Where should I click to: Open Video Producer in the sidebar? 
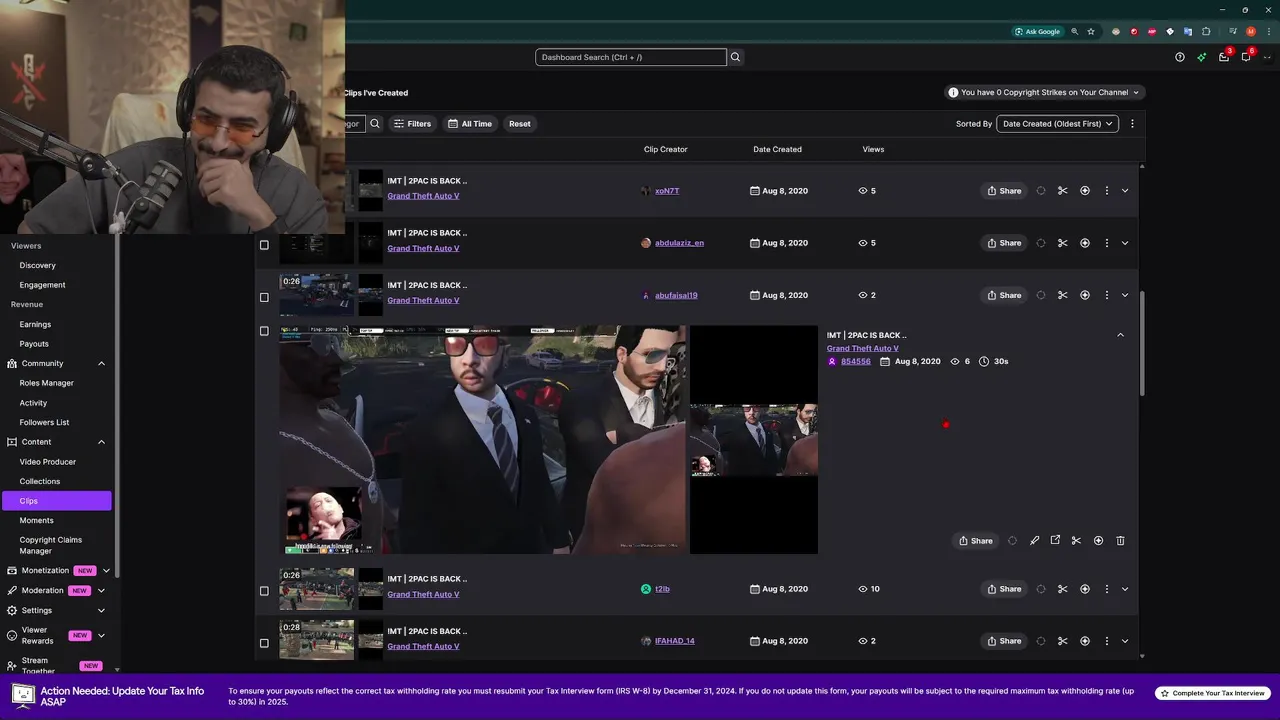point(48,462)
